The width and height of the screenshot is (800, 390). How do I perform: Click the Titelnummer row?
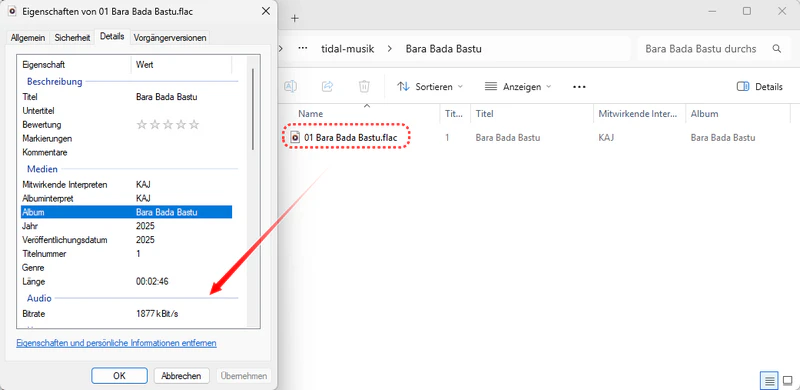pos(127,253)
